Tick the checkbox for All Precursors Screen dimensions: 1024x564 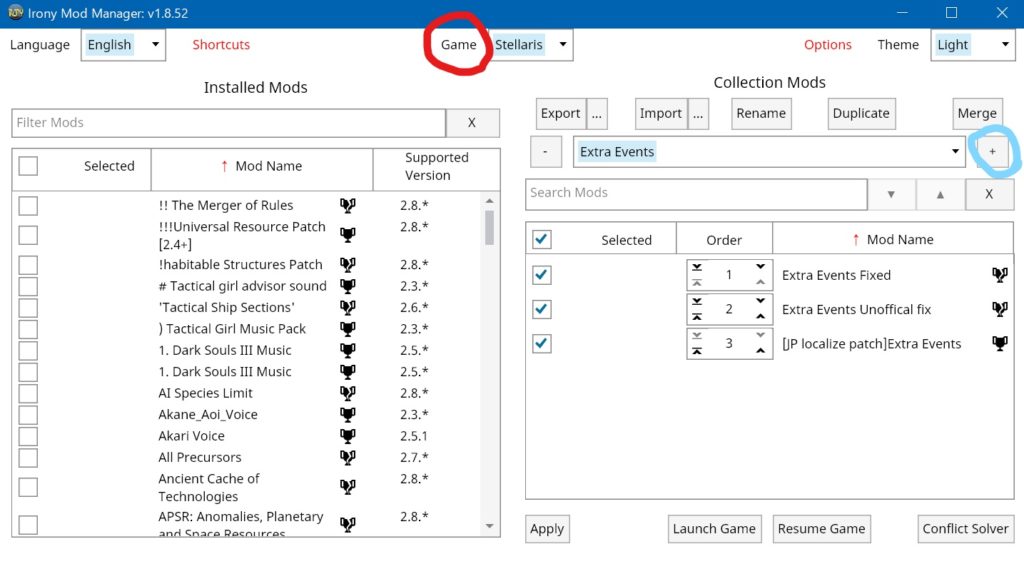coord(28,457)
